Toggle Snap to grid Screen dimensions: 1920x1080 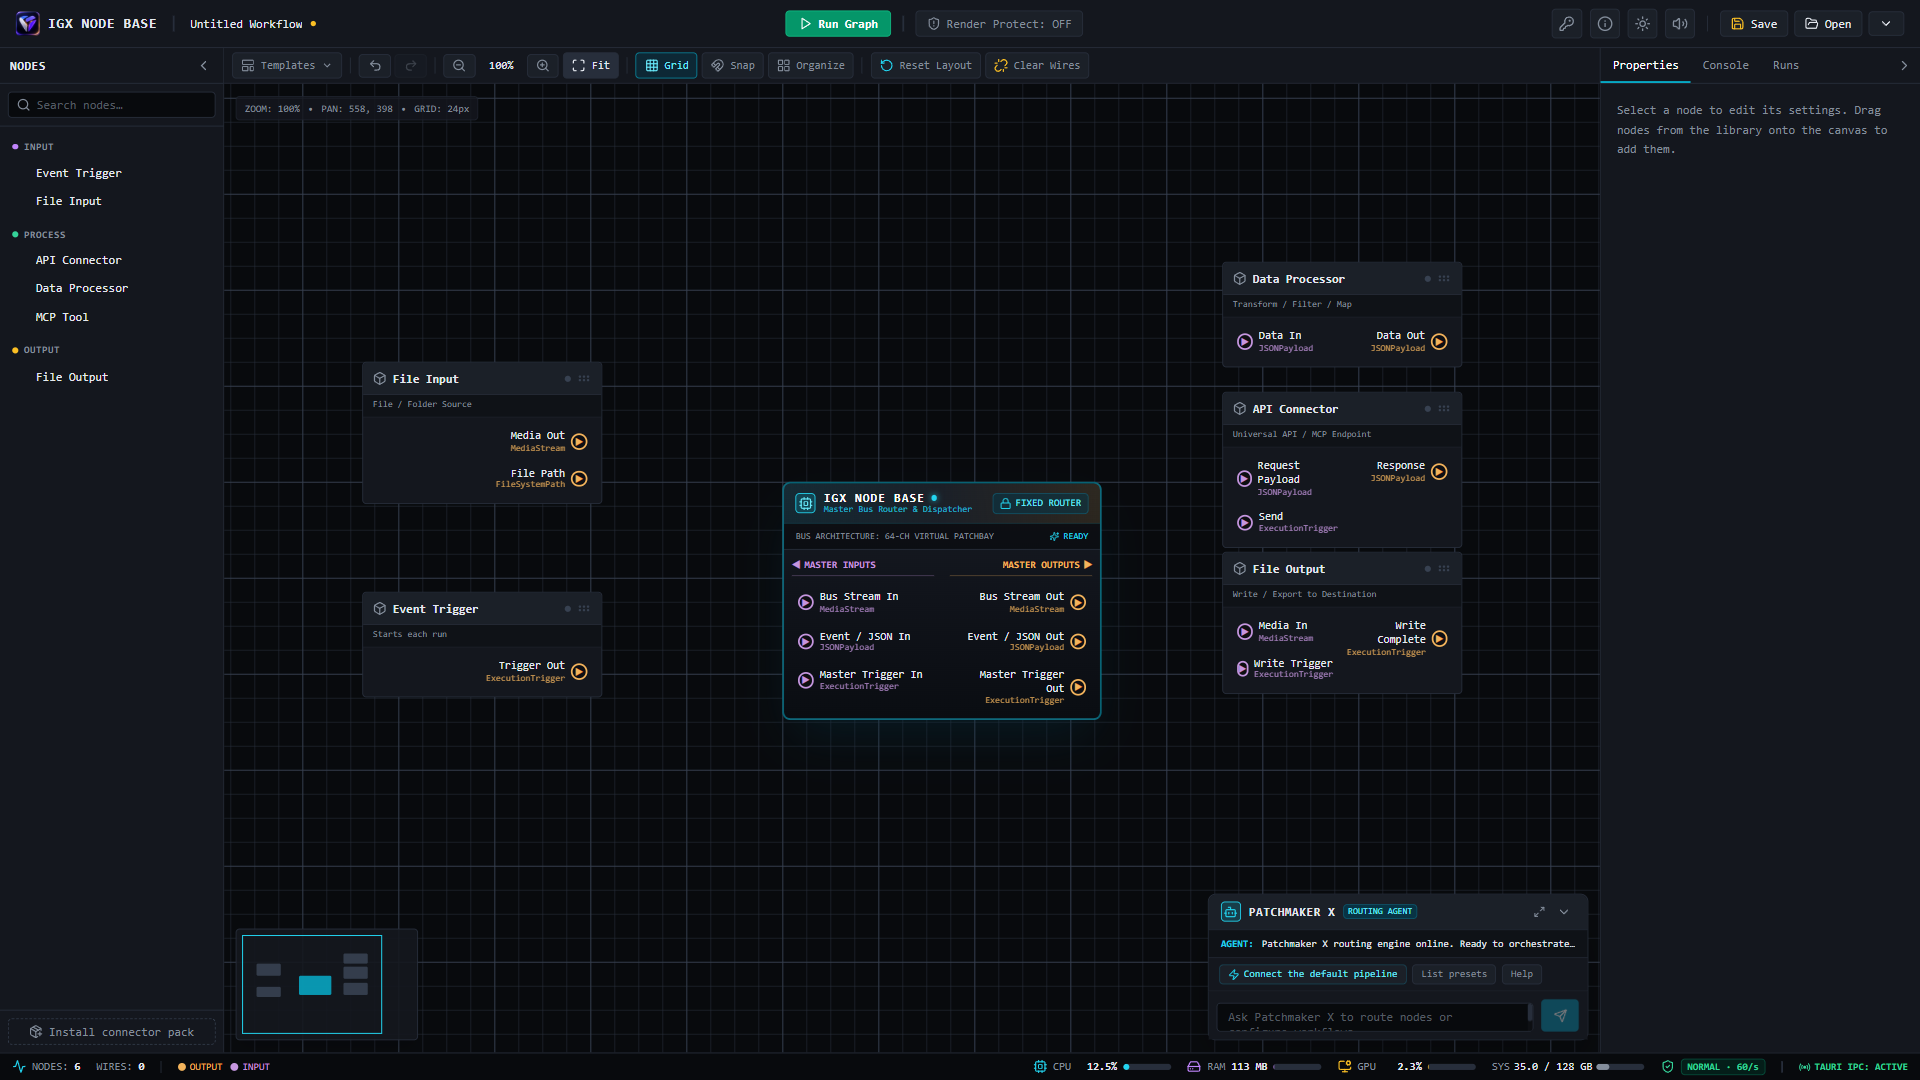(x=733, y=66)
